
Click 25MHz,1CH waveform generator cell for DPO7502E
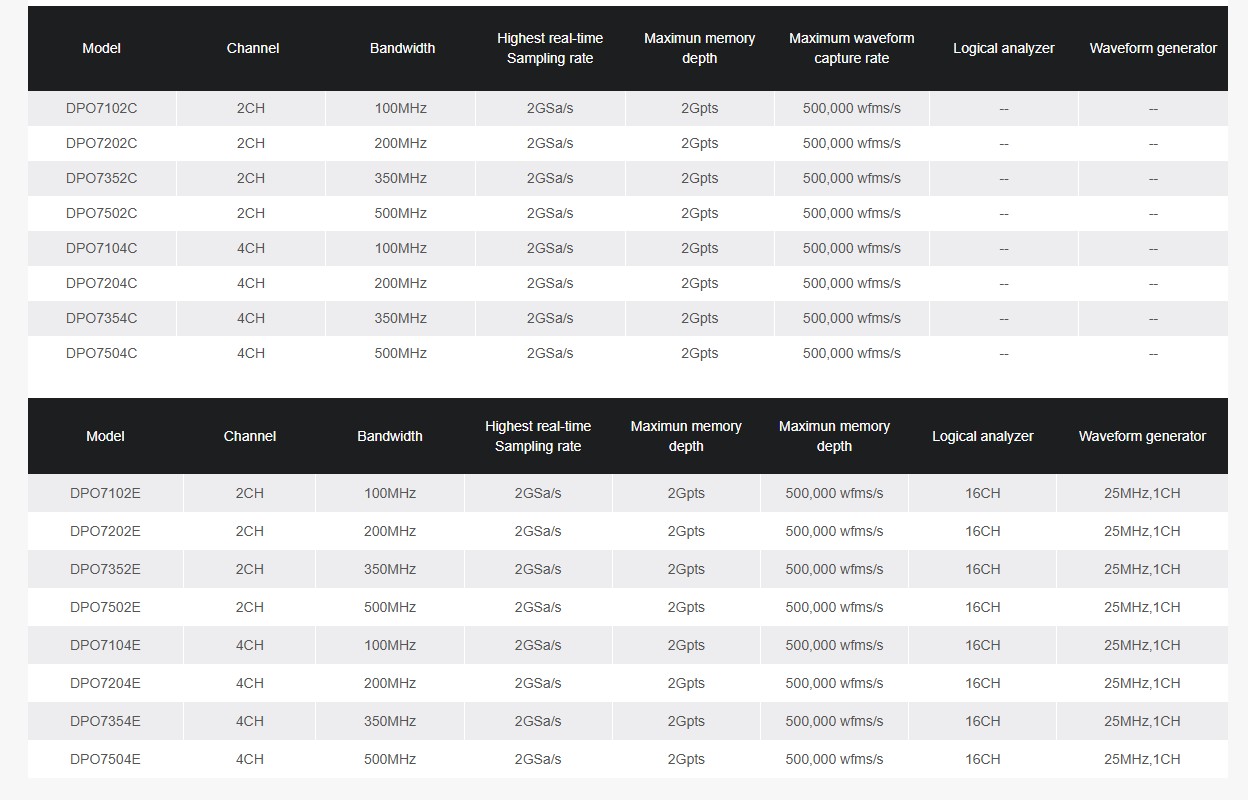[x=1142, y=607]
